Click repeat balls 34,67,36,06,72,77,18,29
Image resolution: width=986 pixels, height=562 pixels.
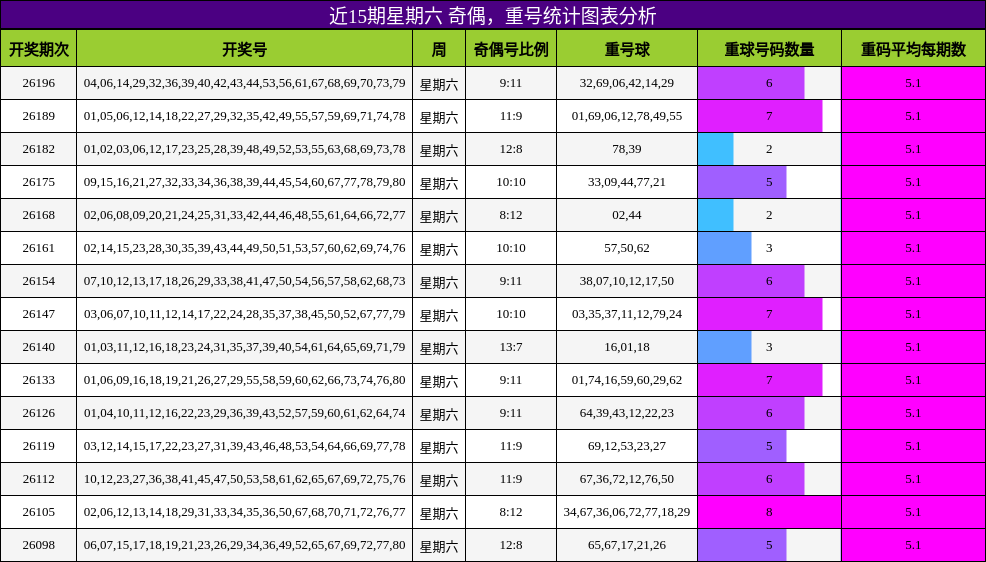click(627, 512)
